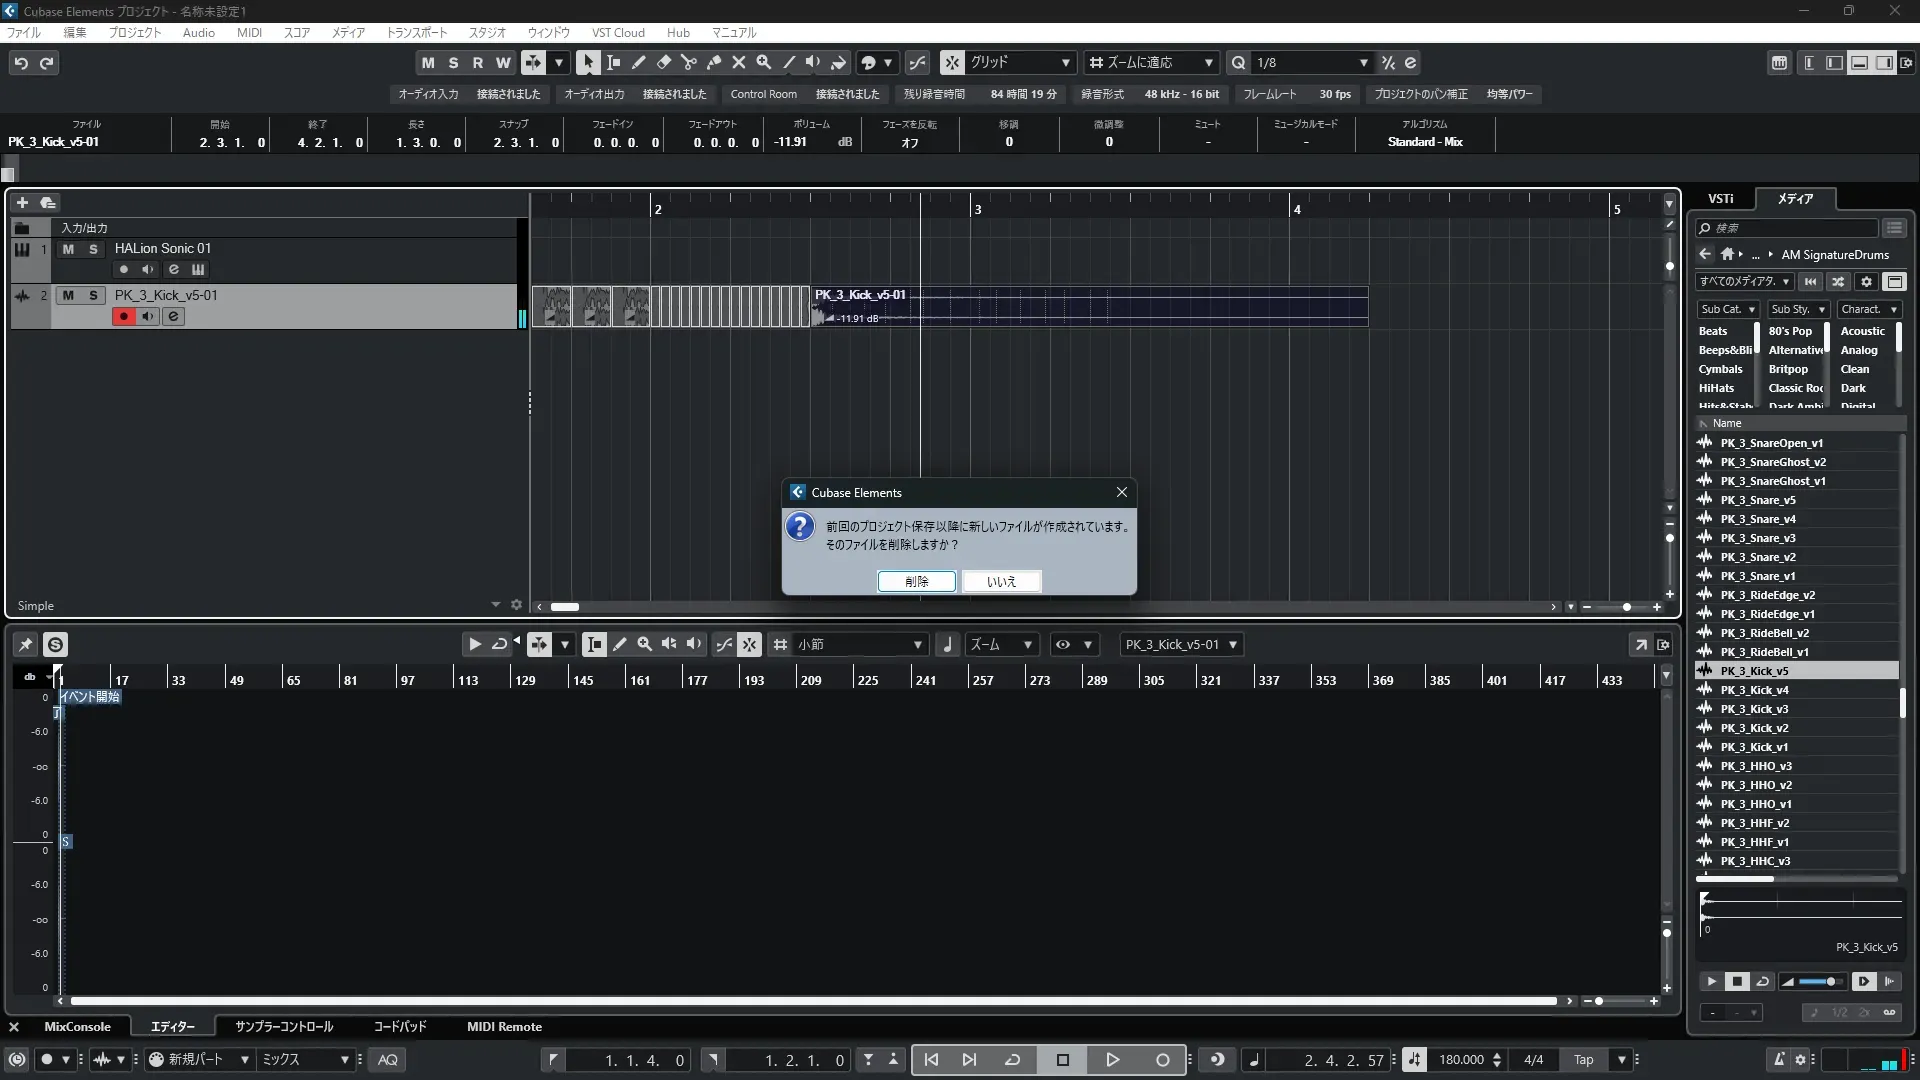This screenshot has height=1080, width=1920.
Task: Select the Eraser tool
Action: (x=663, y=62)
